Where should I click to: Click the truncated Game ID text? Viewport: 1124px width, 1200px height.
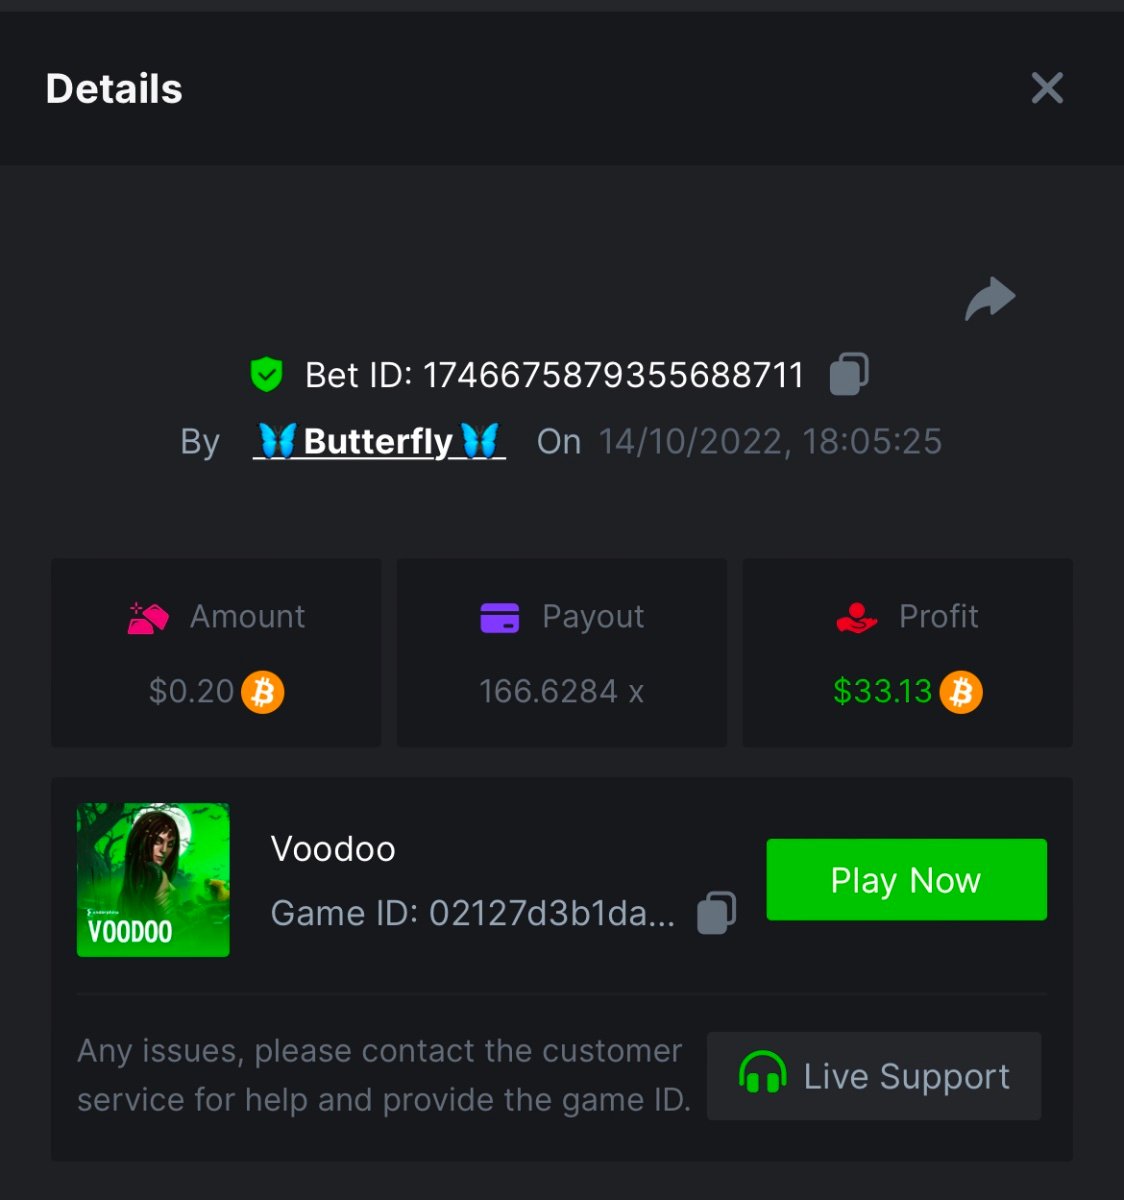(472, 913)
